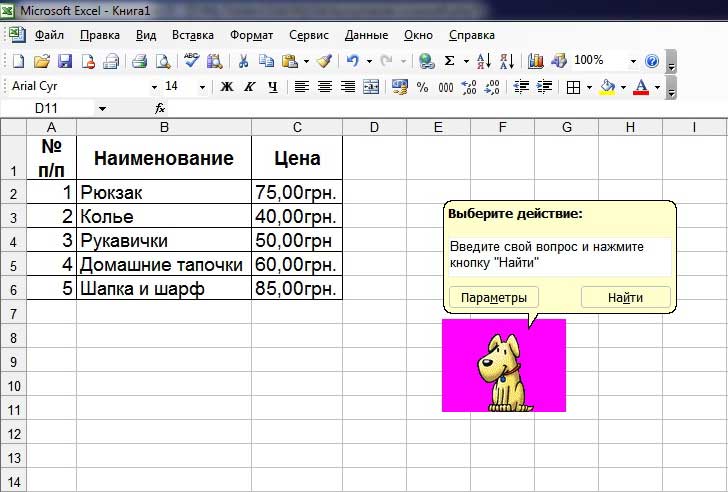The image size is (728, 492).
Task: Sort ascending with the A-Я button
Action: 483,61
